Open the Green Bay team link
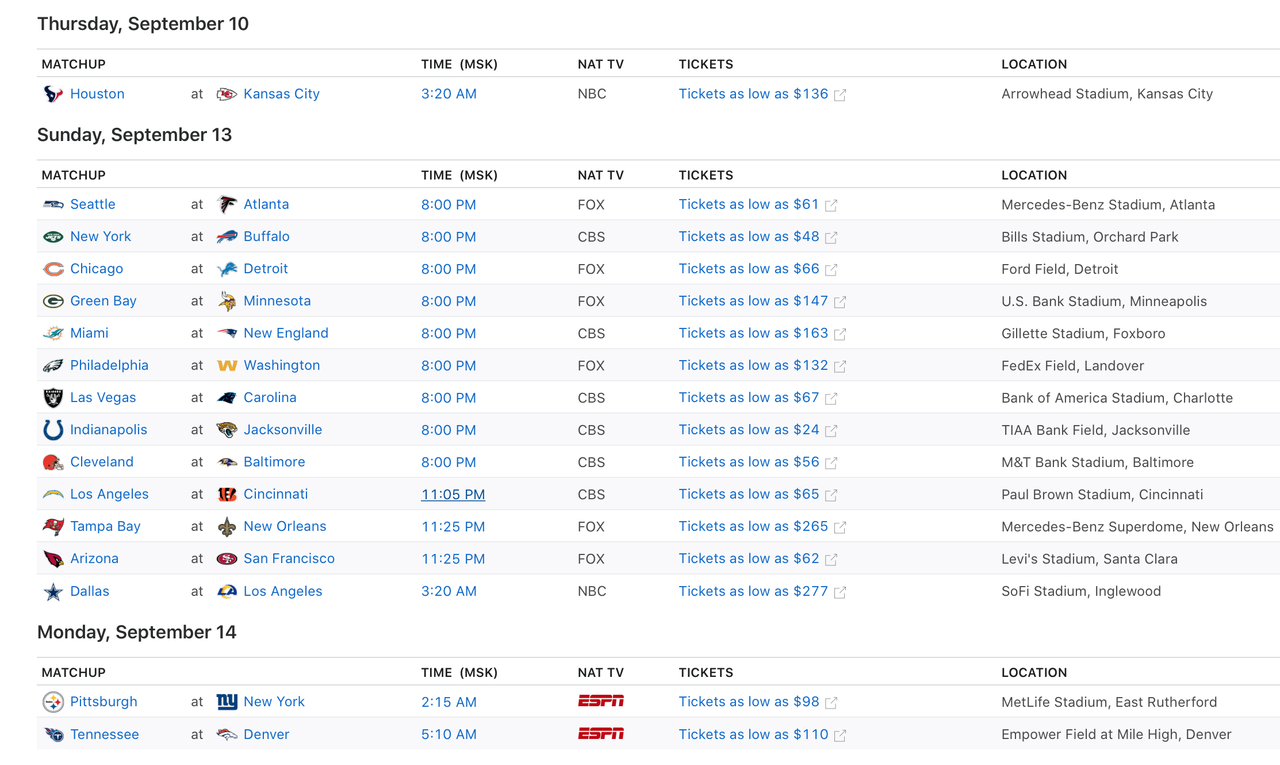 coord(103,301)
